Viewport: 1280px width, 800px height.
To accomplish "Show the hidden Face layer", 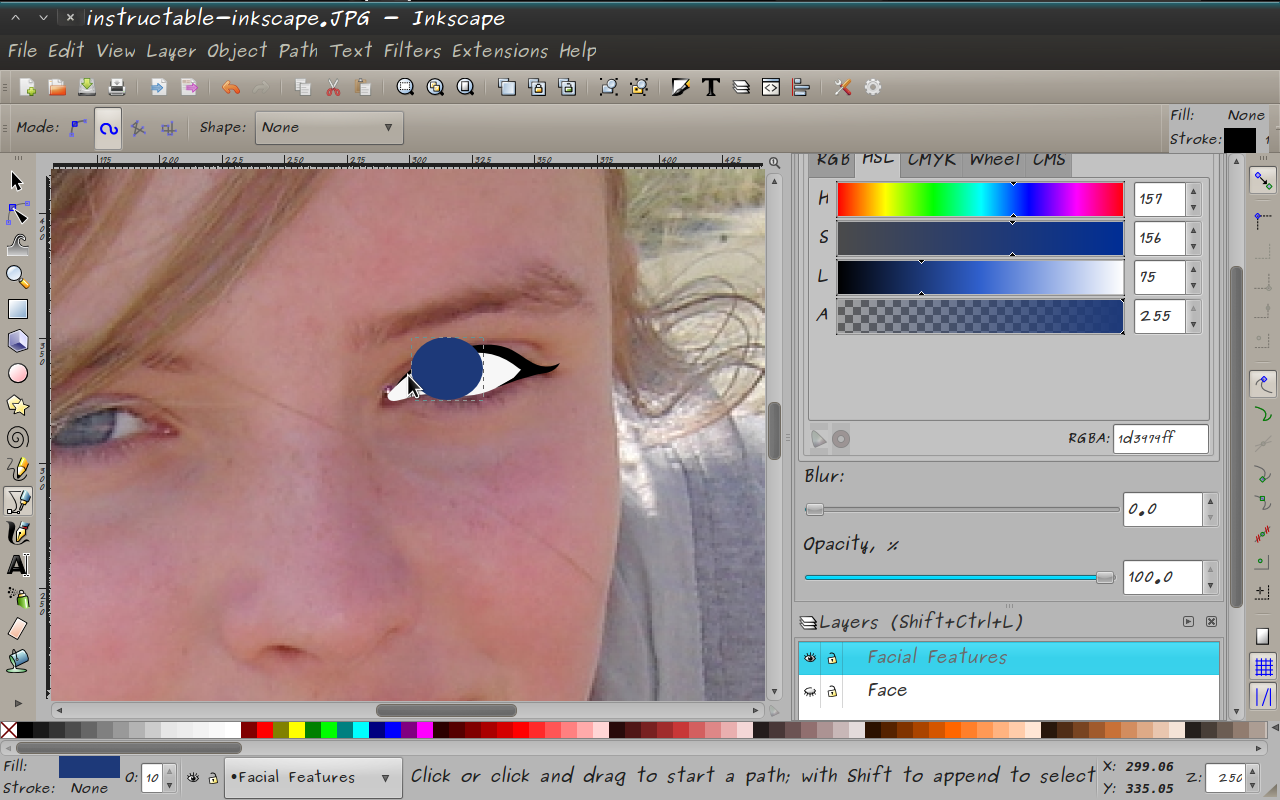I will point(810,690).
